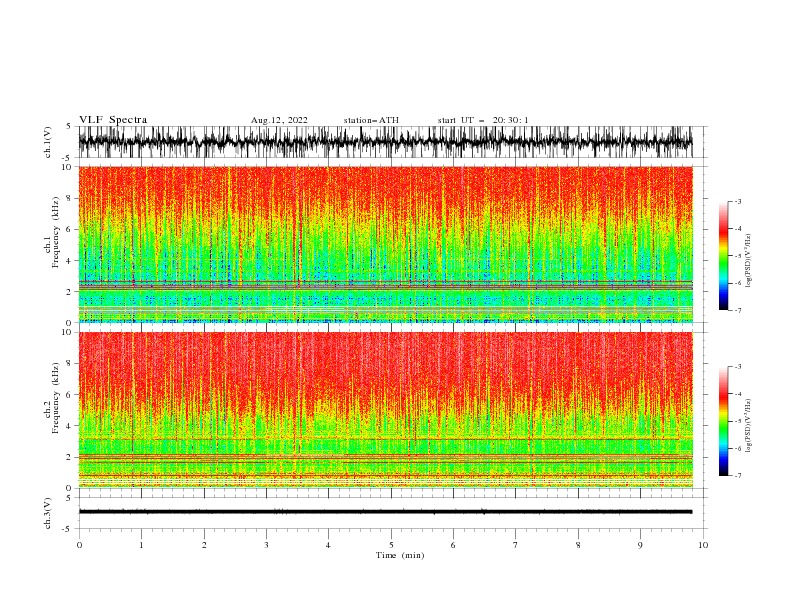Image resolution: width=792 pixels, height=612 pixels.
Task: Click the lower color bar's log(PSD) label
Action: 748,426
